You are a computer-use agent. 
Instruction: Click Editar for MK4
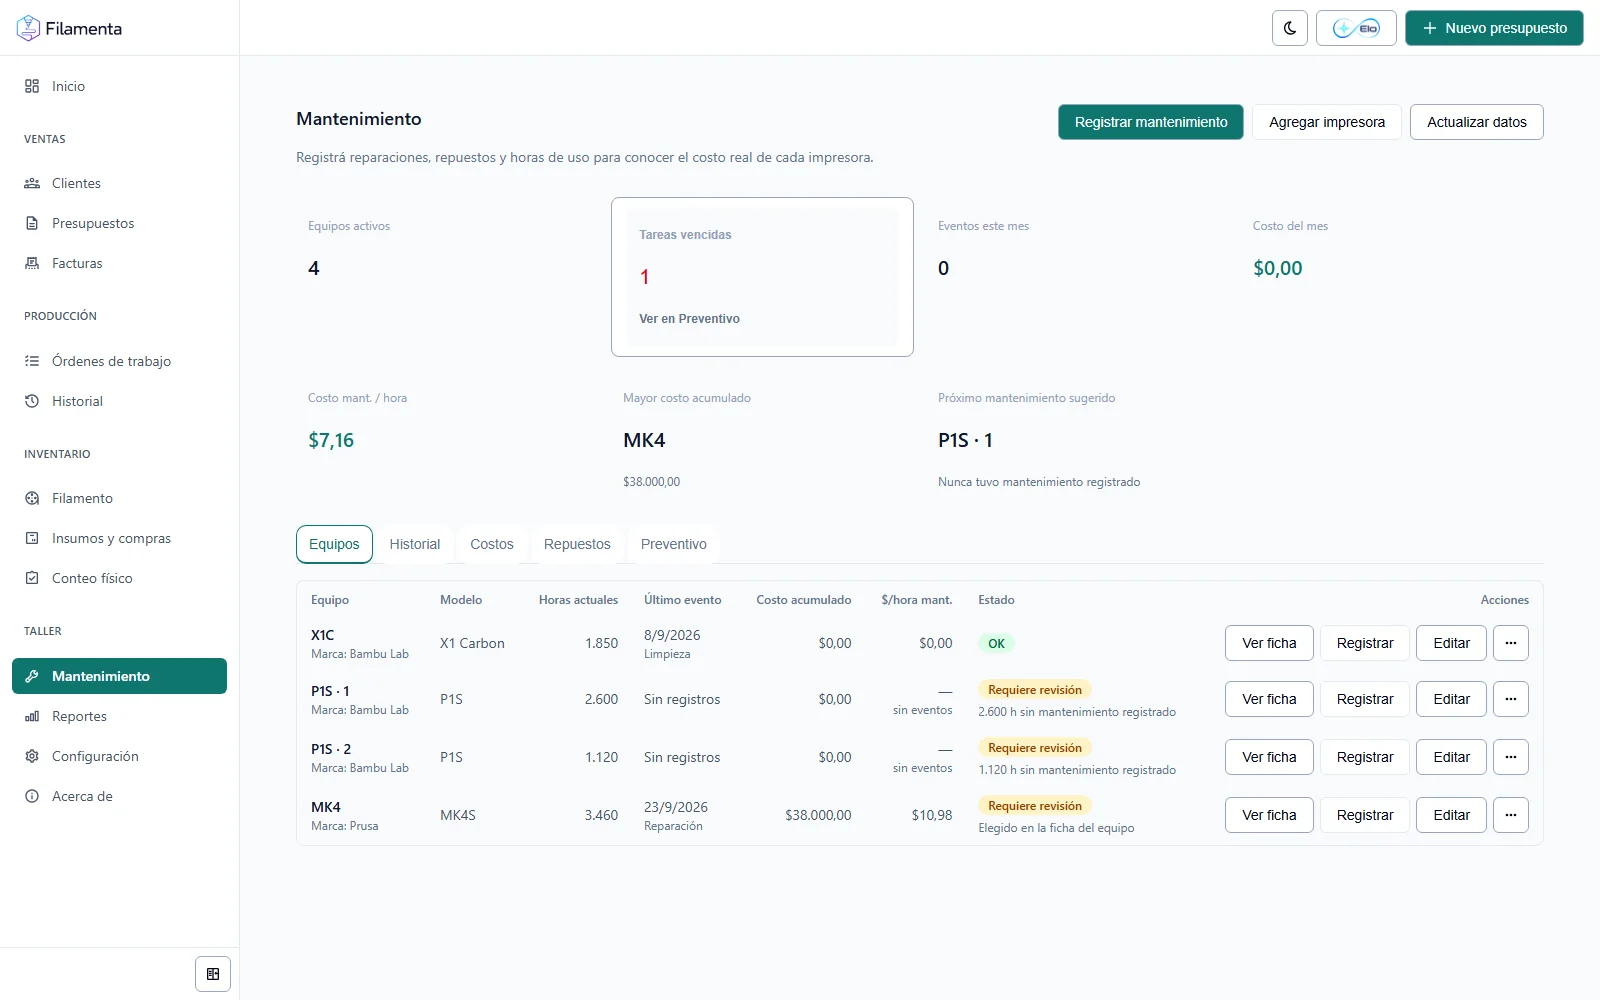pos(1451,815)
